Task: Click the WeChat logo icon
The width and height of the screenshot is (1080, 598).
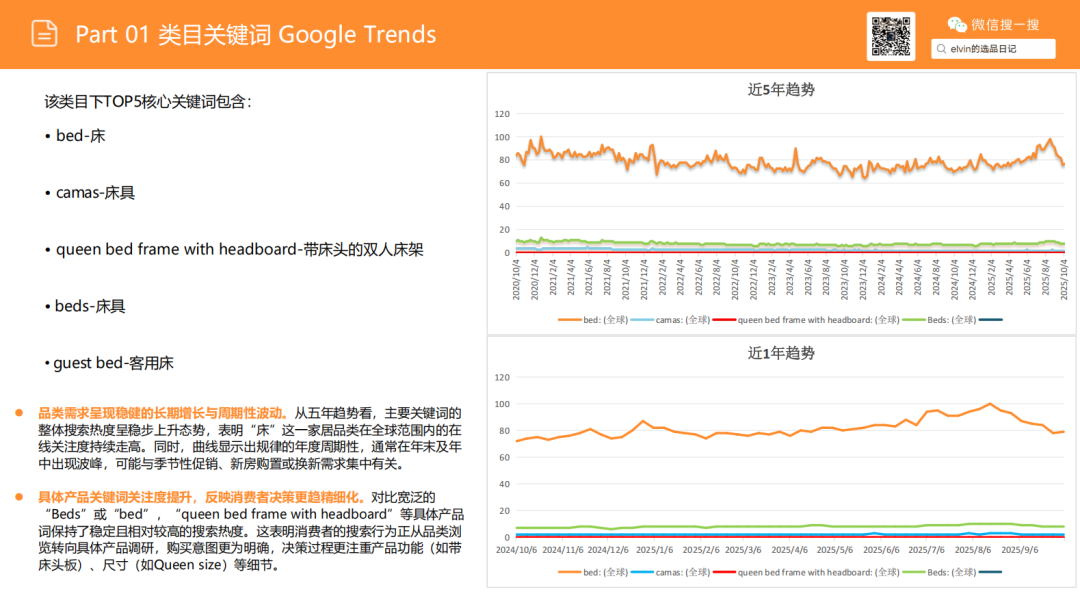Action: tap(957, 24)
